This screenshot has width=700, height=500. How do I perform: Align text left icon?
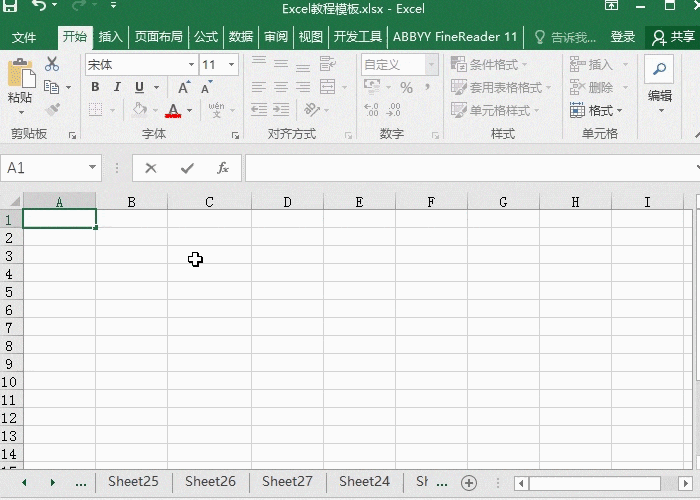coord(259,87)
